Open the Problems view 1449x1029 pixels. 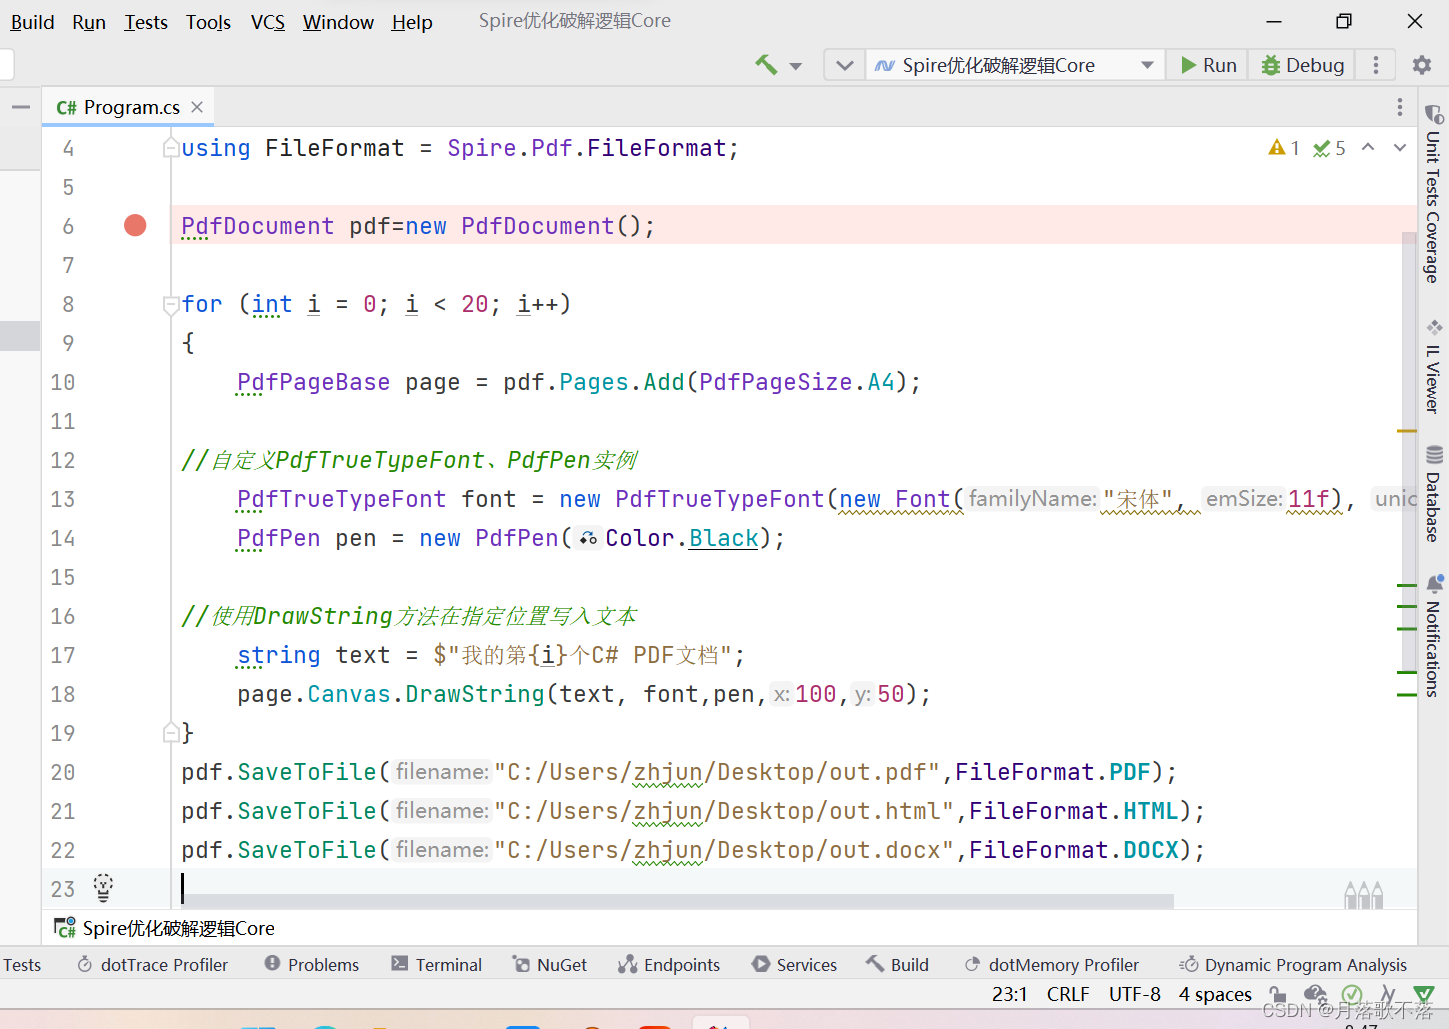[x=311, y=964]
